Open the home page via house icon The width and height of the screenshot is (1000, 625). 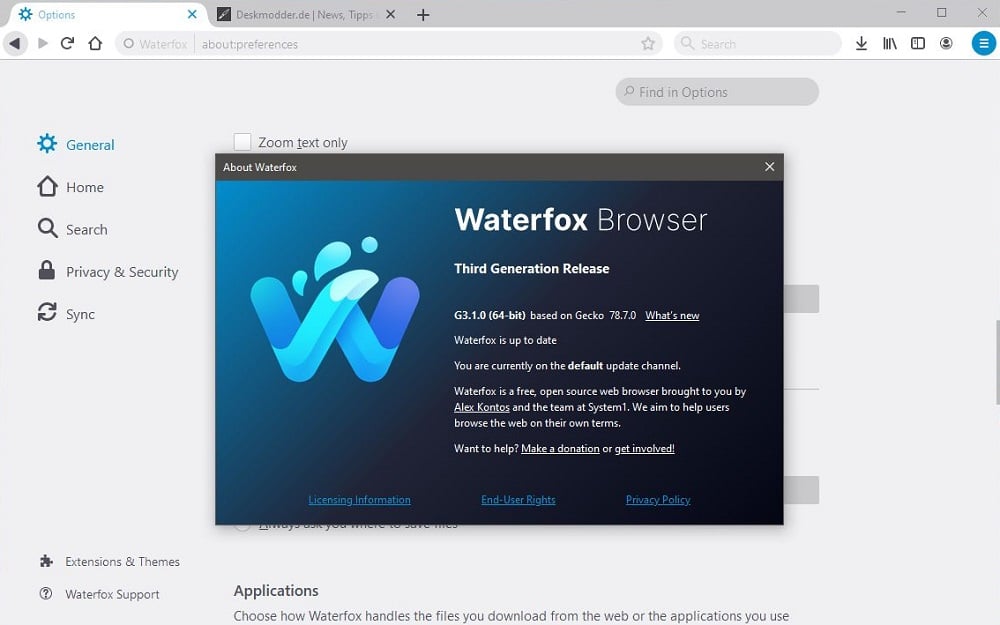point(95,43)
